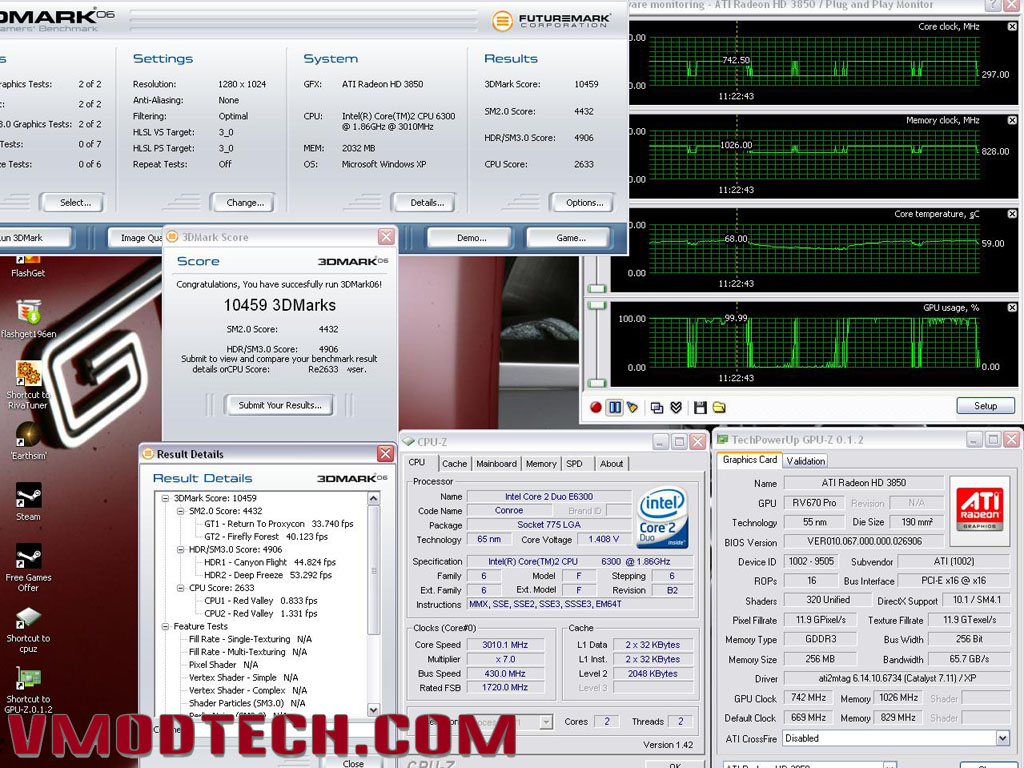
Task: Click the floppy disk save icon
Action: [x=700, y=408]
